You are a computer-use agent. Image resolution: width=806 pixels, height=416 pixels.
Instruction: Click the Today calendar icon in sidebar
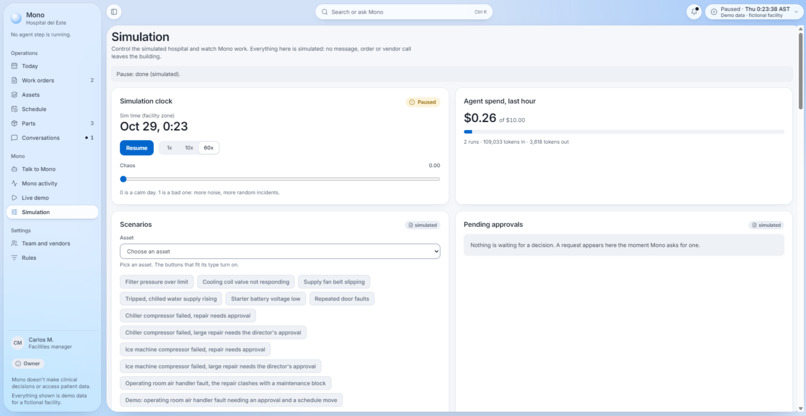(x=14, y=66)
